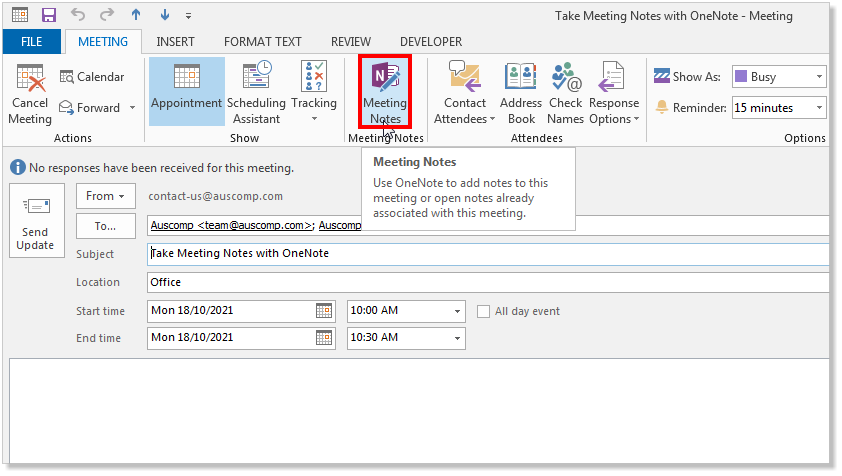Screen dimensions: 842x476
Task: Click the Undo arrow icon
Action: [x=78, y=15]
